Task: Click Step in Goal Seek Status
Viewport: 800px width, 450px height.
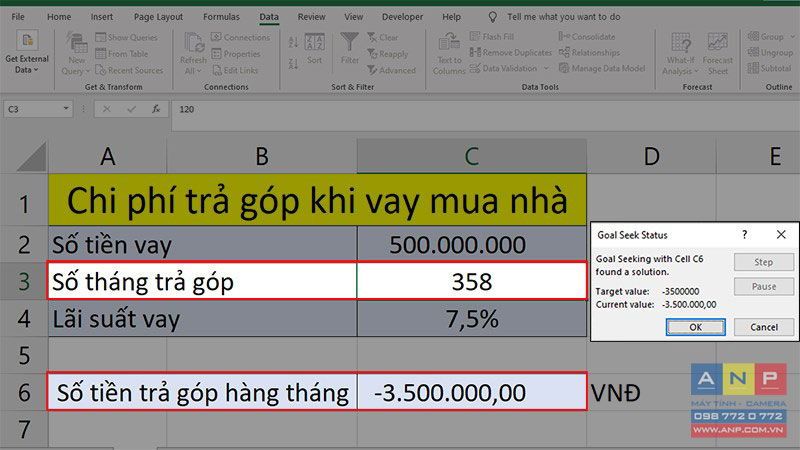Action: (764, 262)
